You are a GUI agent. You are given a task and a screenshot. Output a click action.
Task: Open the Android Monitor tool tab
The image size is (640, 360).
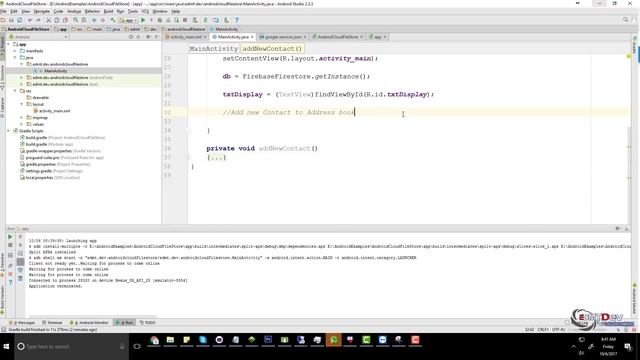pyautogui.click(x=89, y=322)
